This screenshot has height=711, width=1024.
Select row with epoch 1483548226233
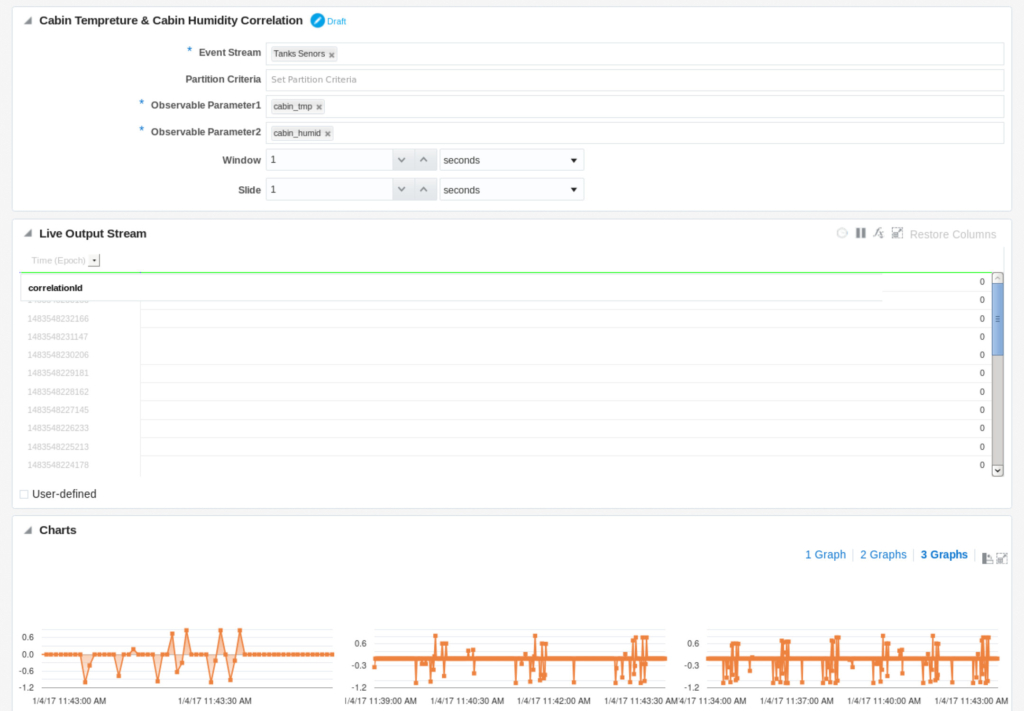point(506,428)
